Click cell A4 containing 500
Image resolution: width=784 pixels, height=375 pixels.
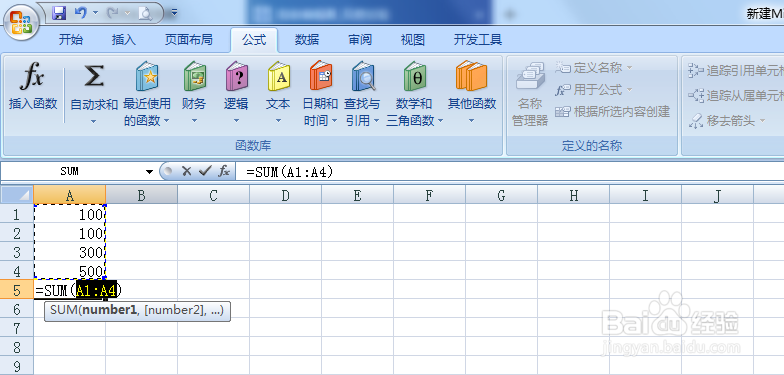click(x=70, y=270)
